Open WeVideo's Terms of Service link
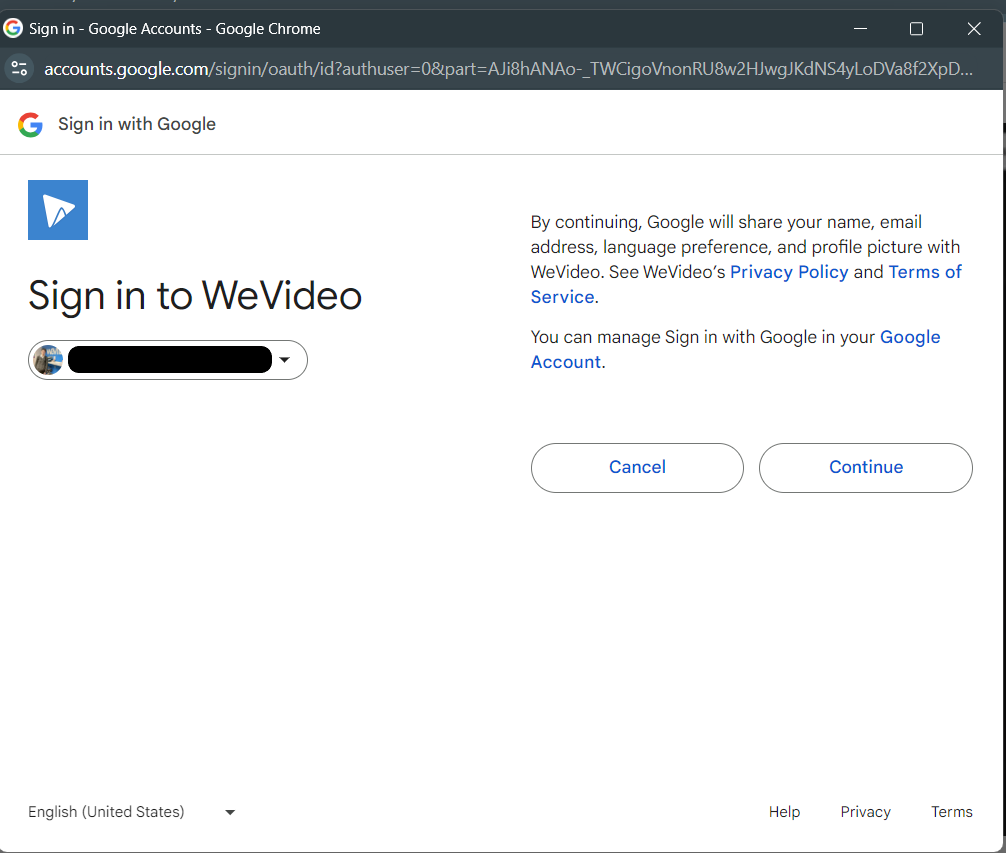The image size is (1006, 853). tap(925, 272)
